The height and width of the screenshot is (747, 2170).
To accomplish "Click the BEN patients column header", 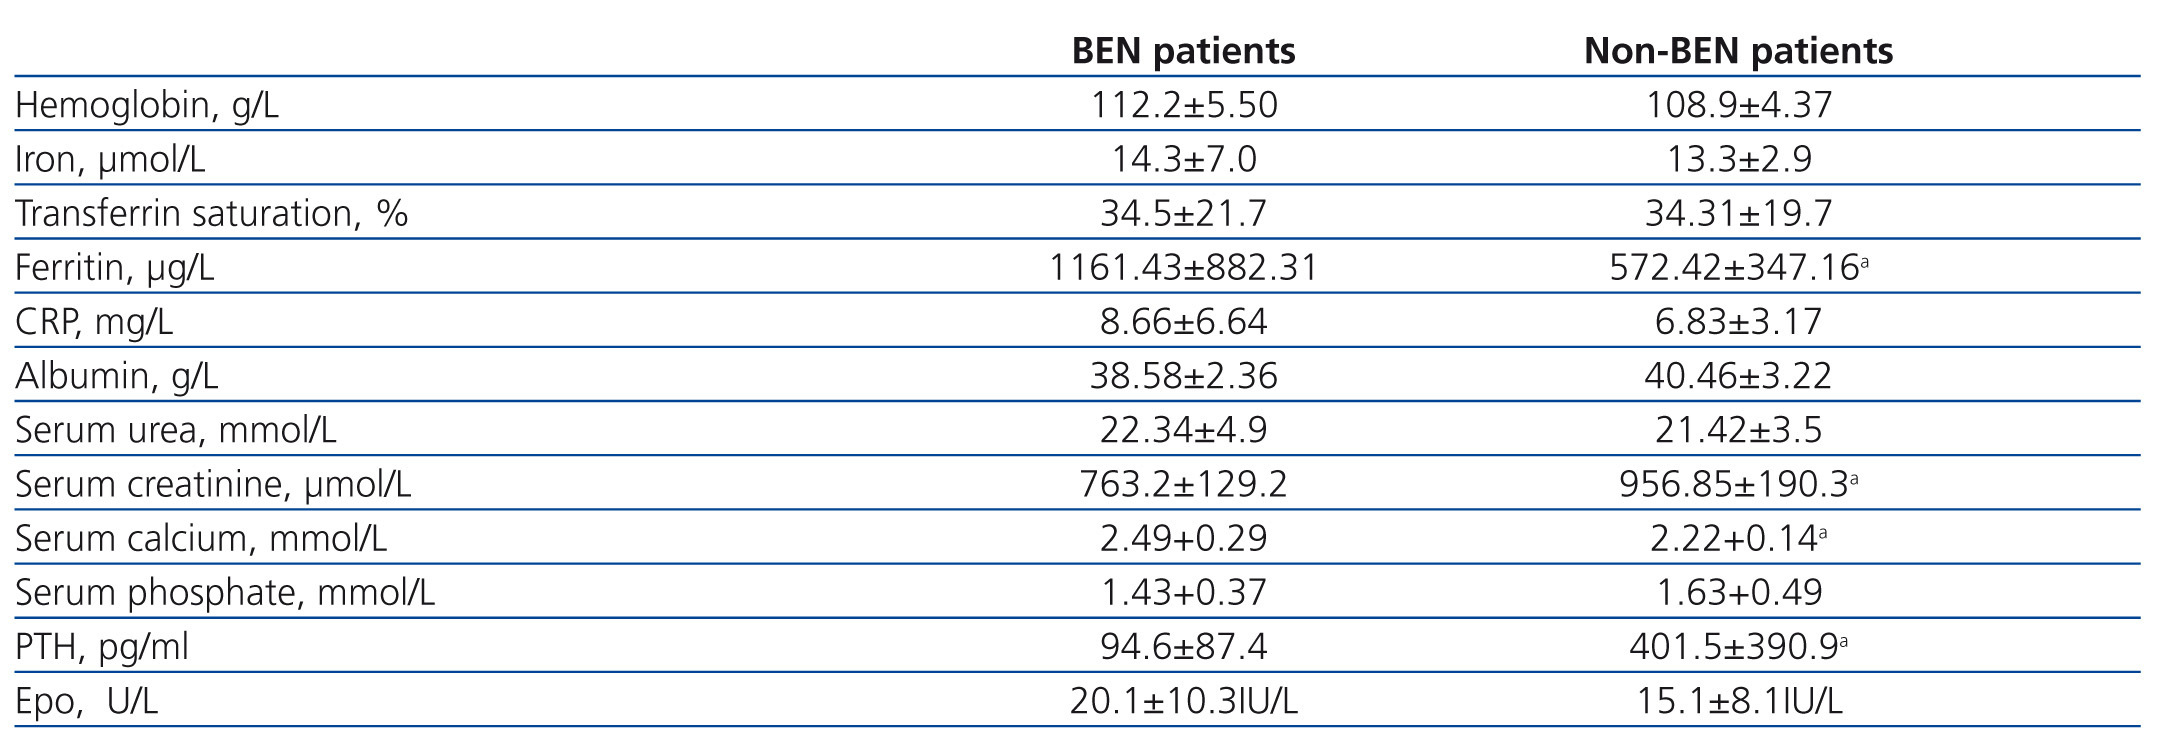I will coord(1183,51).
